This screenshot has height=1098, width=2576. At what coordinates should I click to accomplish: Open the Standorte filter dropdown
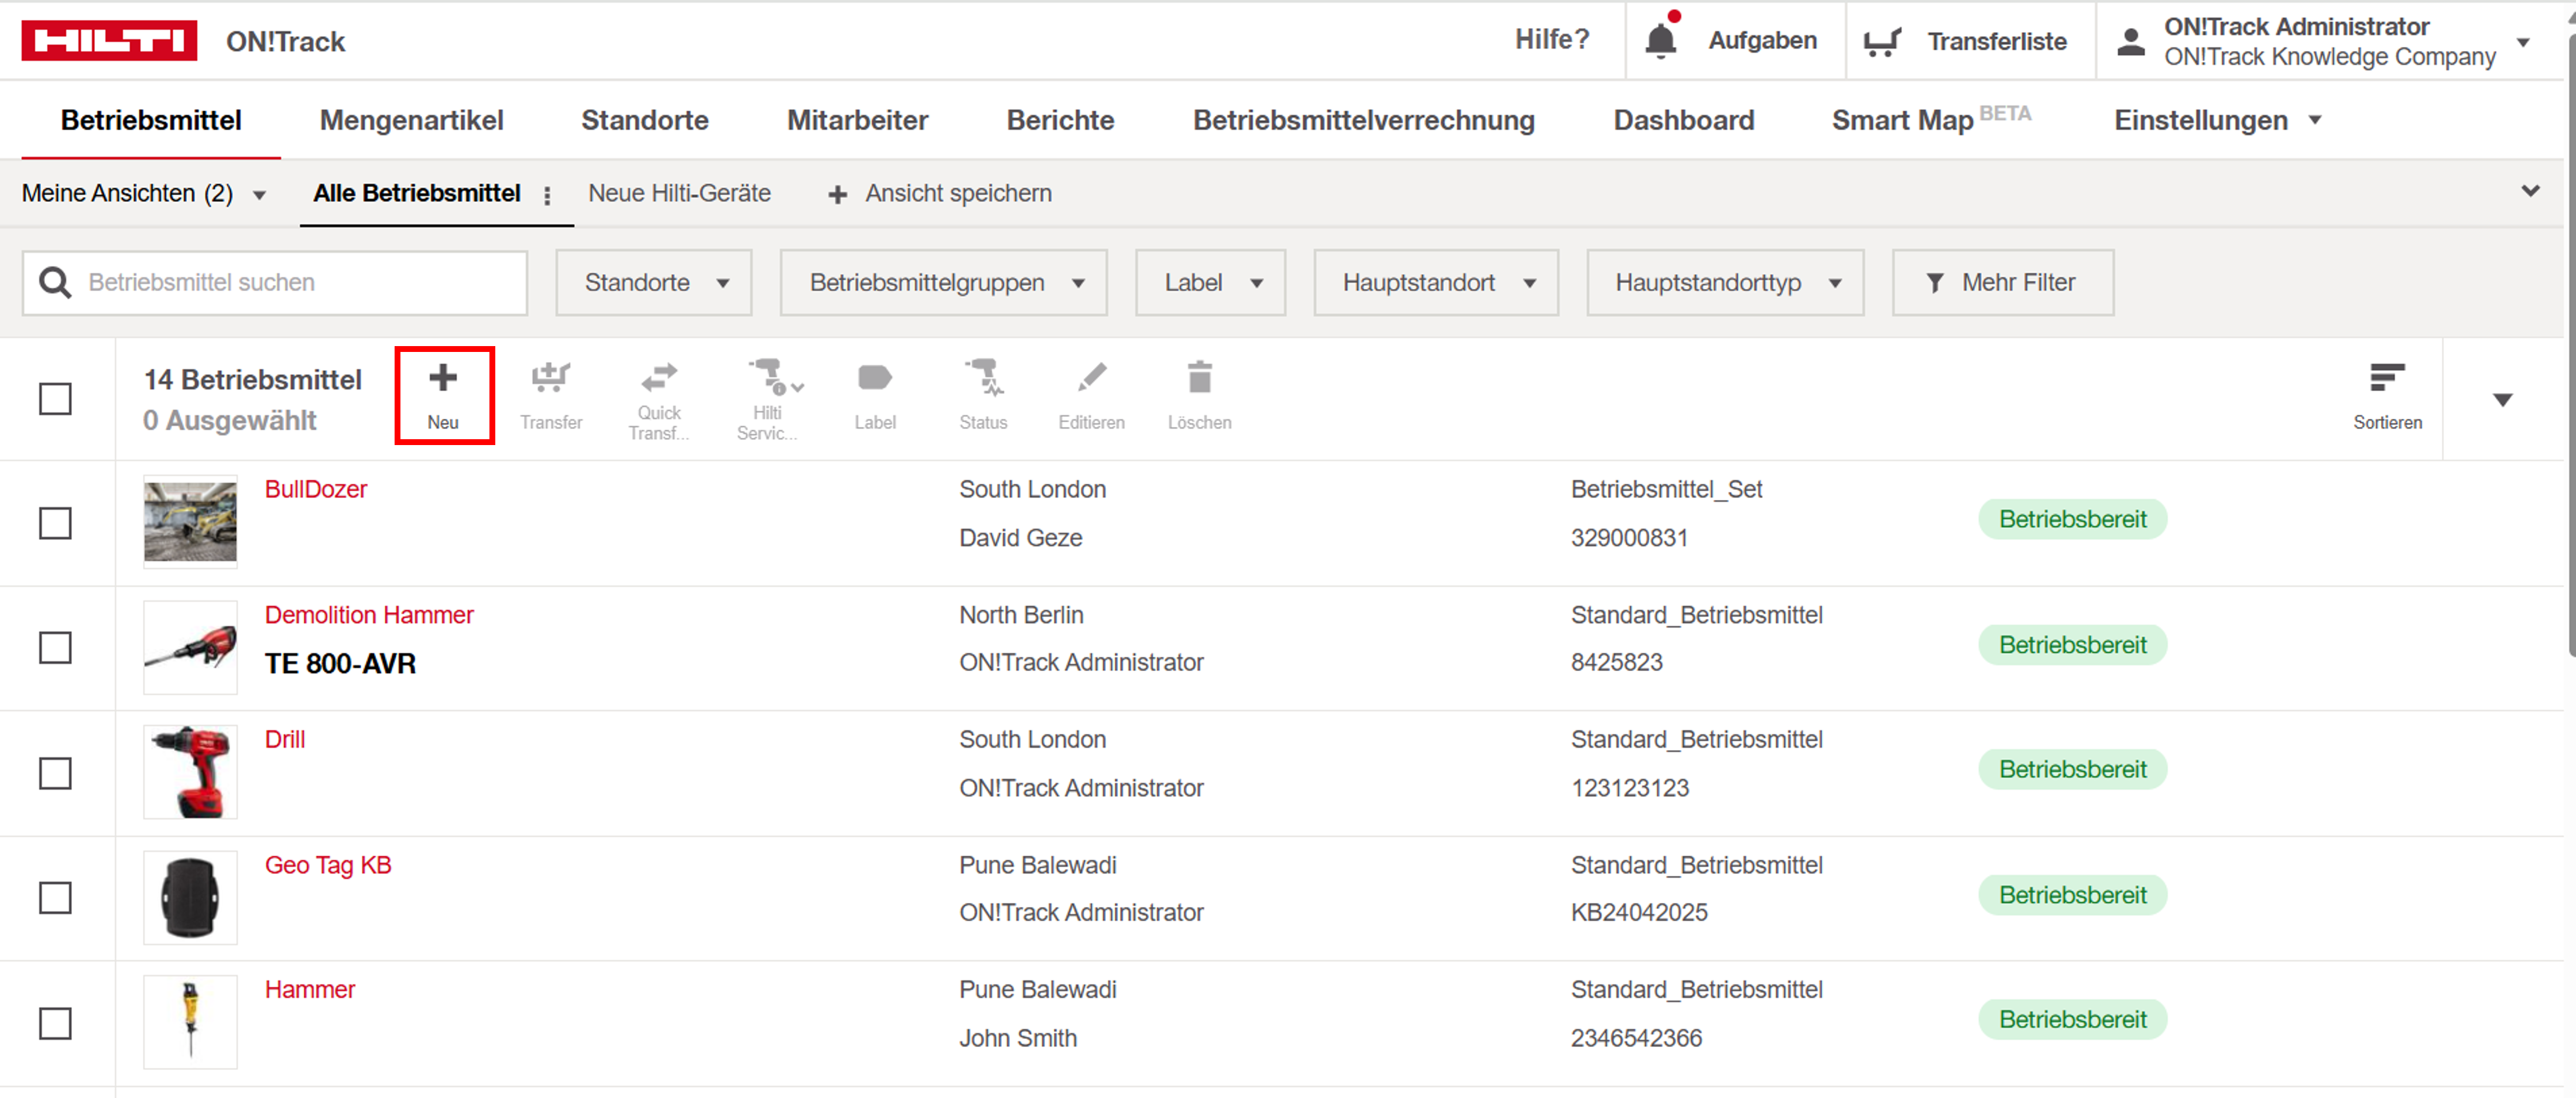[654, 283]
